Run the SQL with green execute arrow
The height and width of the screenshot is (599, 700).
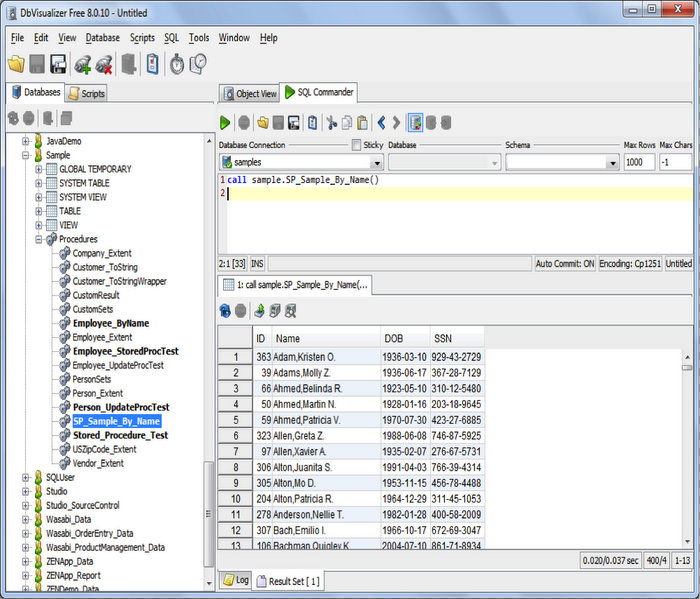pyautogui.click(x=225, y=123)
